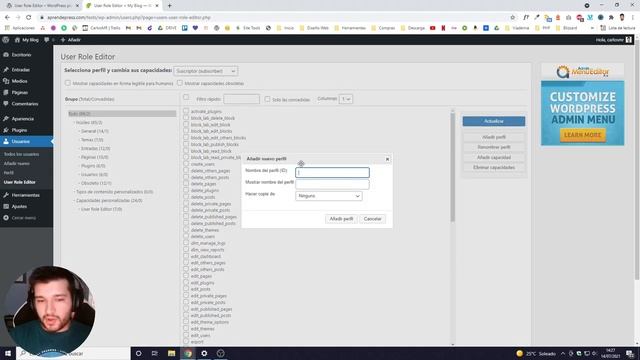Click Cancelar in the dialog
This screenshot has width=640, height=360.
pos(372,219)
